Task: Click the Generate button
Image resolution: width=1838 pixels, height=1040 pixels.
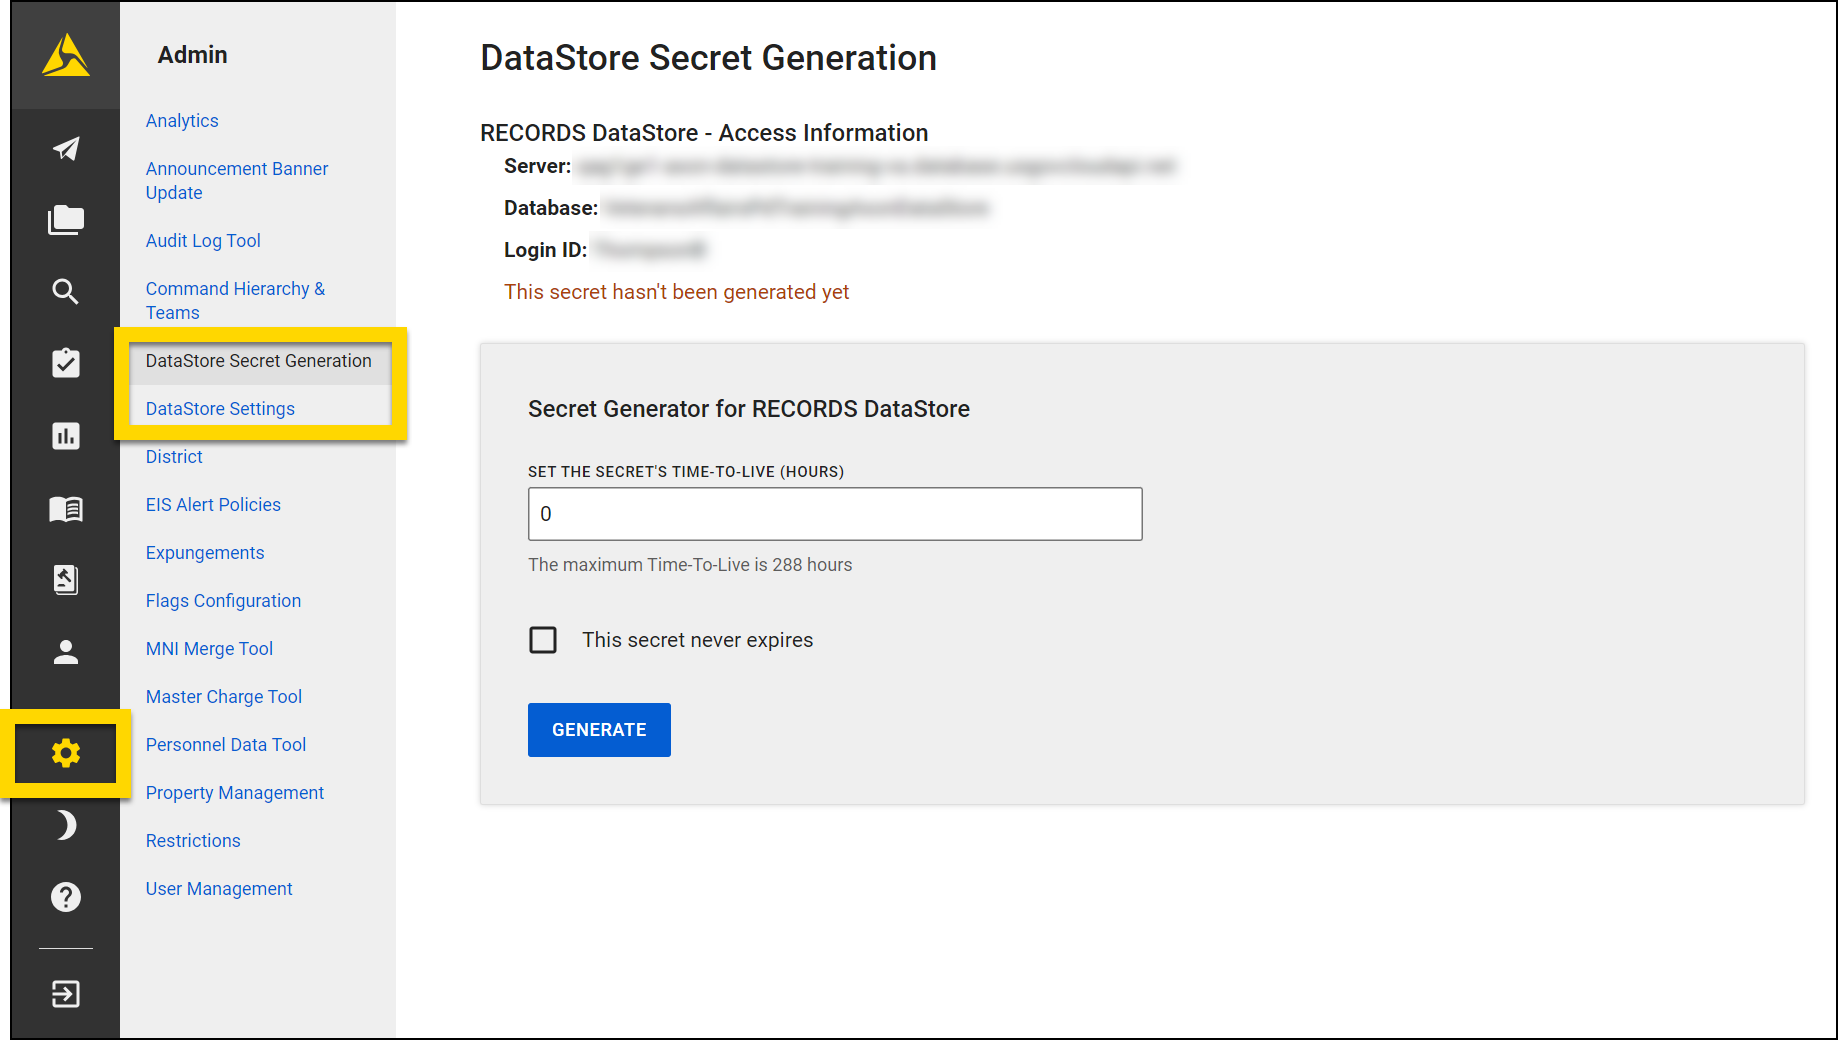Action: click(599, 730)
